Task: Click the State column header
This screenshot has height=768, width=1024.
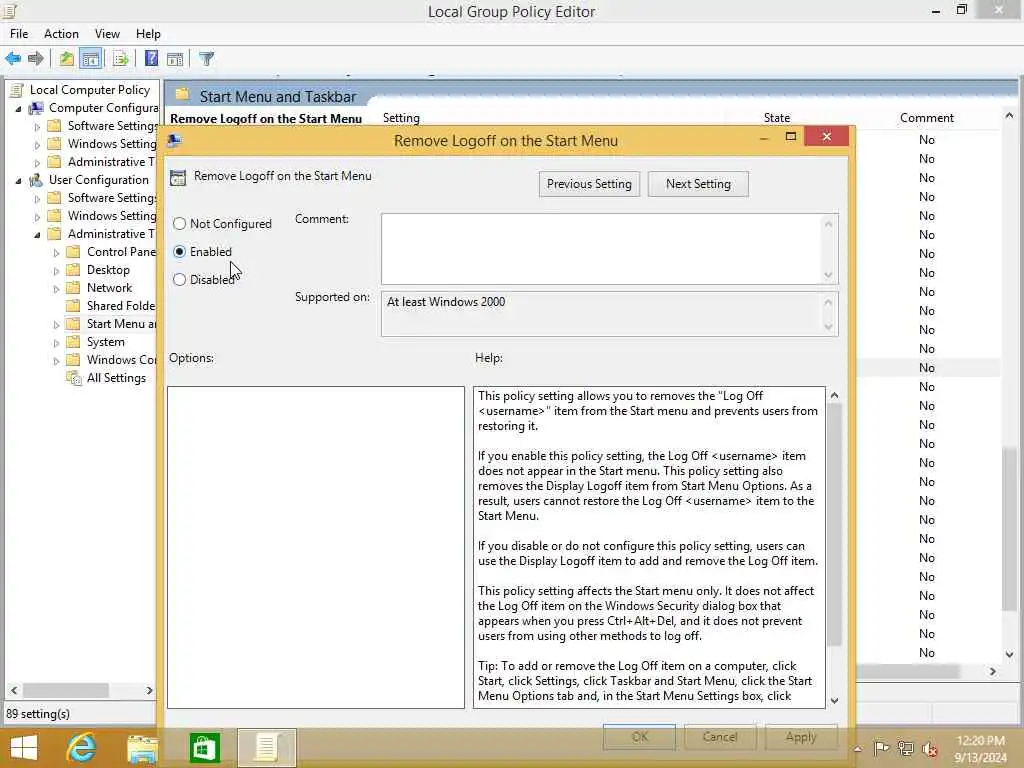Action: 777,118
